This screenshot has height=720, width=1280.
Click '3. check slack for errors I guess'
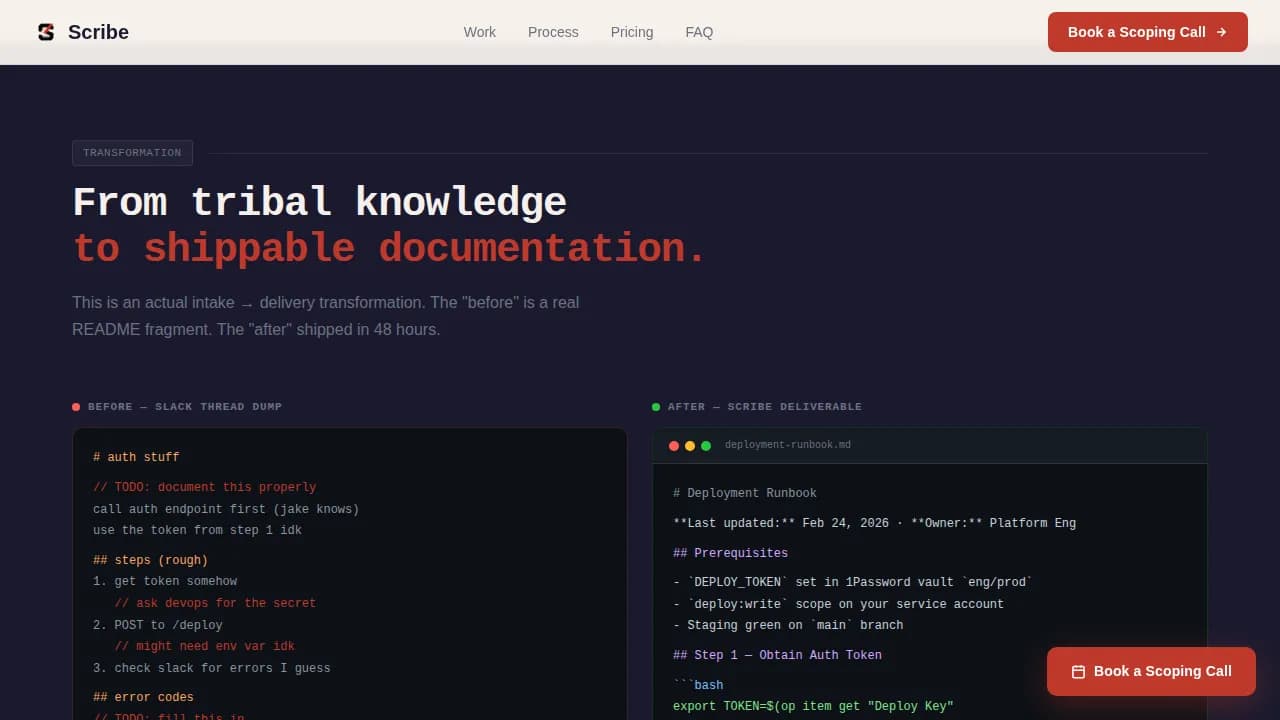(x=211, y=668)
